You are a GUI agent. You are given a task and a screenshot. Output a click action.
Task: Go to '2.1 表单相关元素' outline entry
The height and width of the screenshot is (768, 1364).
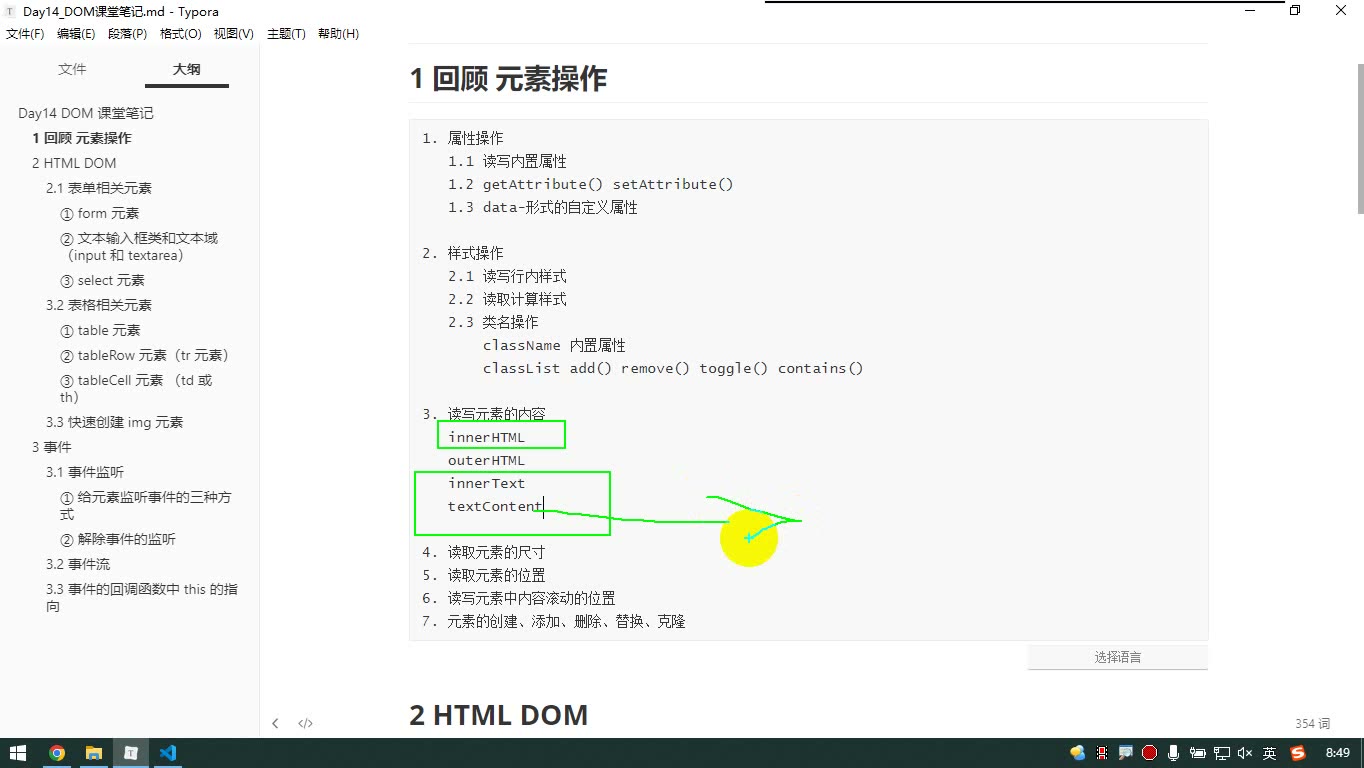point(99,188)
